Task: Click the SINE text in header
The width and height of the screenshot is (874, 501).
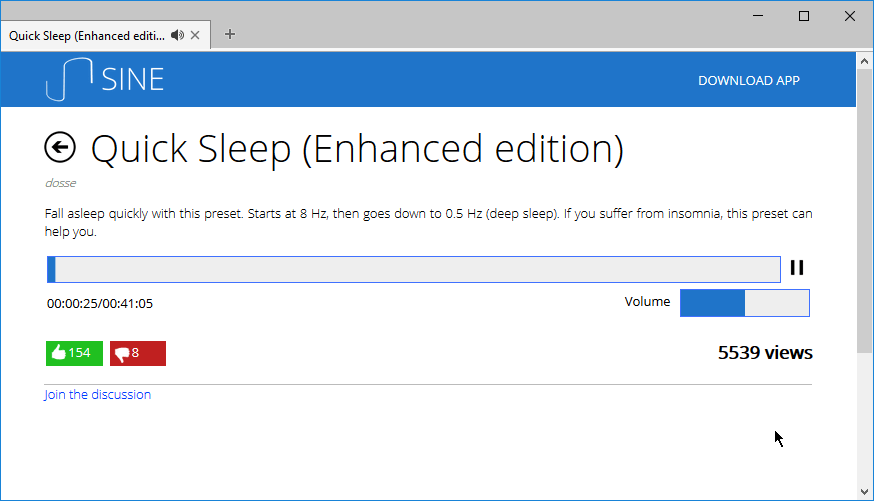Action: point(133,79)
